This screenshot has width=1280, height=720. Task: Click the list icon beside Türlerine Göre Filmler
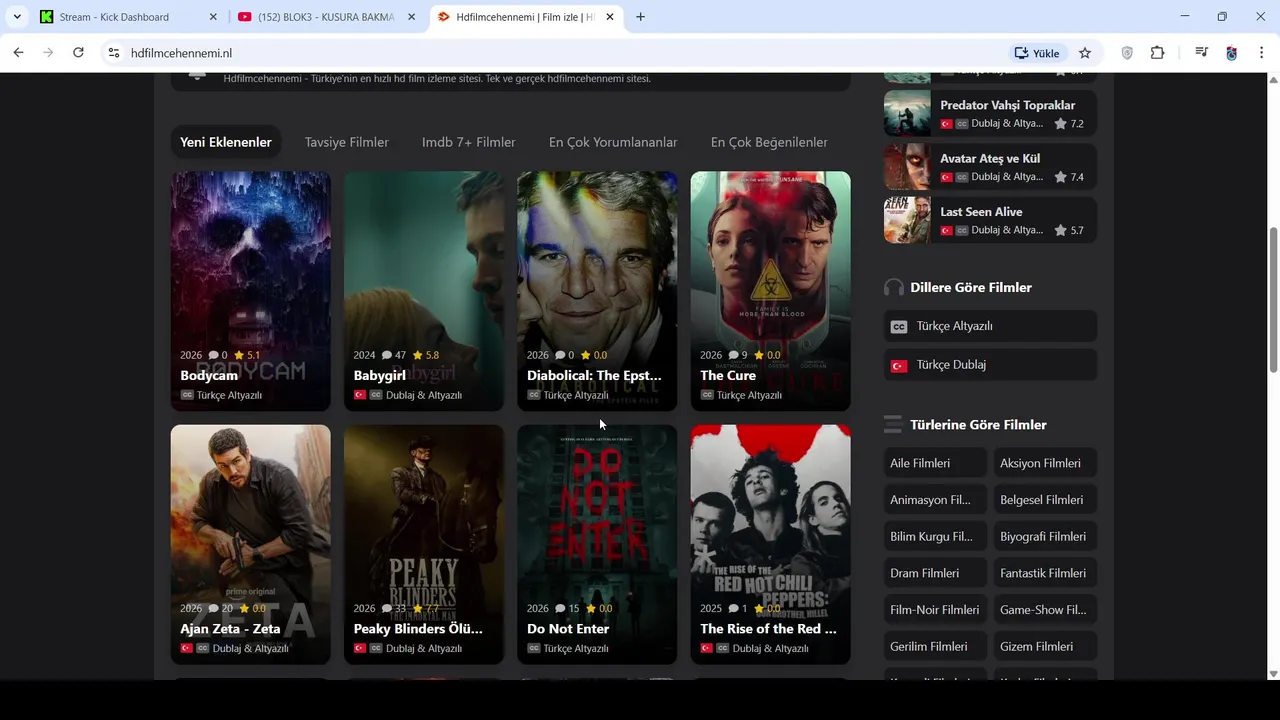(893, 425)
